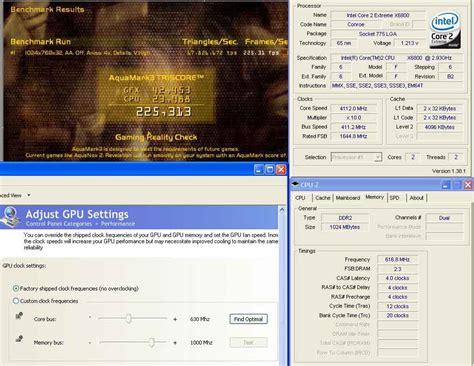The image size is (474, 366).
Task: Click the disabled Test button
Action: click(x=248, y=342)
